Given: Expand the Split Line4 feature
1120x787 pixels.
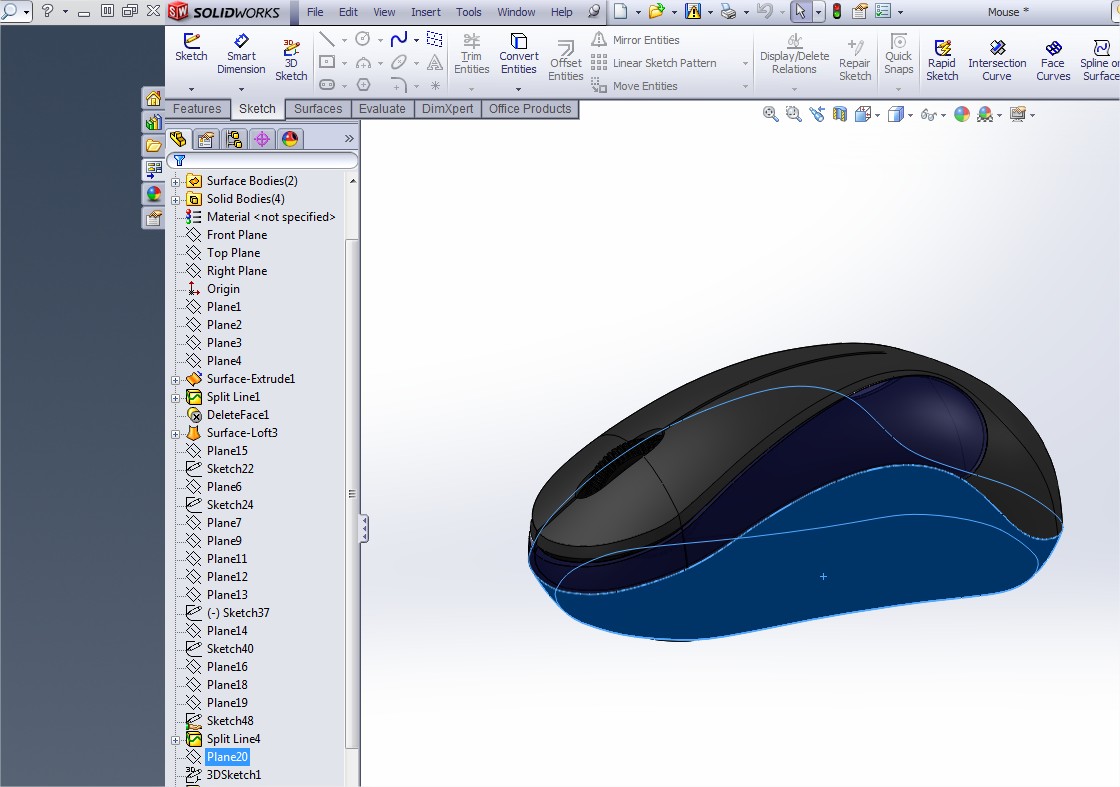Looking at the screenshot, I should pyautogui.click(x=176, y=740).
